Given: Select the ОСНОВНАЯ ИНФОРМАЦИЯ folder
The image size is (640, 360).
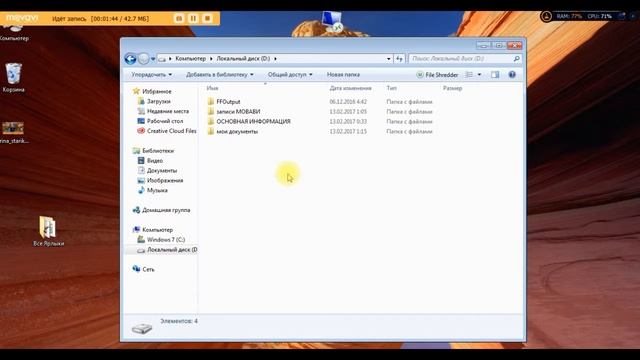Looking at the screenshot, I should click(x=253, y=122).
